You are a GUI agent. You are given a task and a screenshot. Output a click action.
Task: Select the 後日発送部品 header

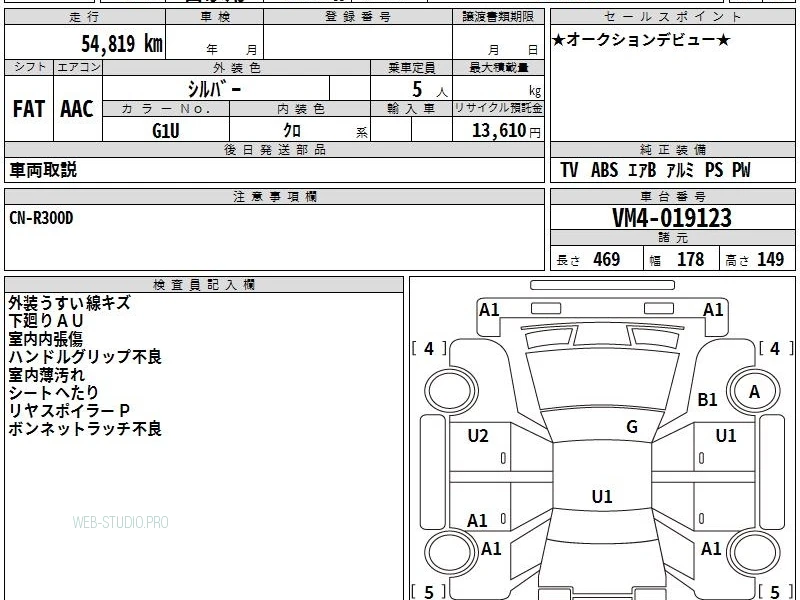point(274,149)
